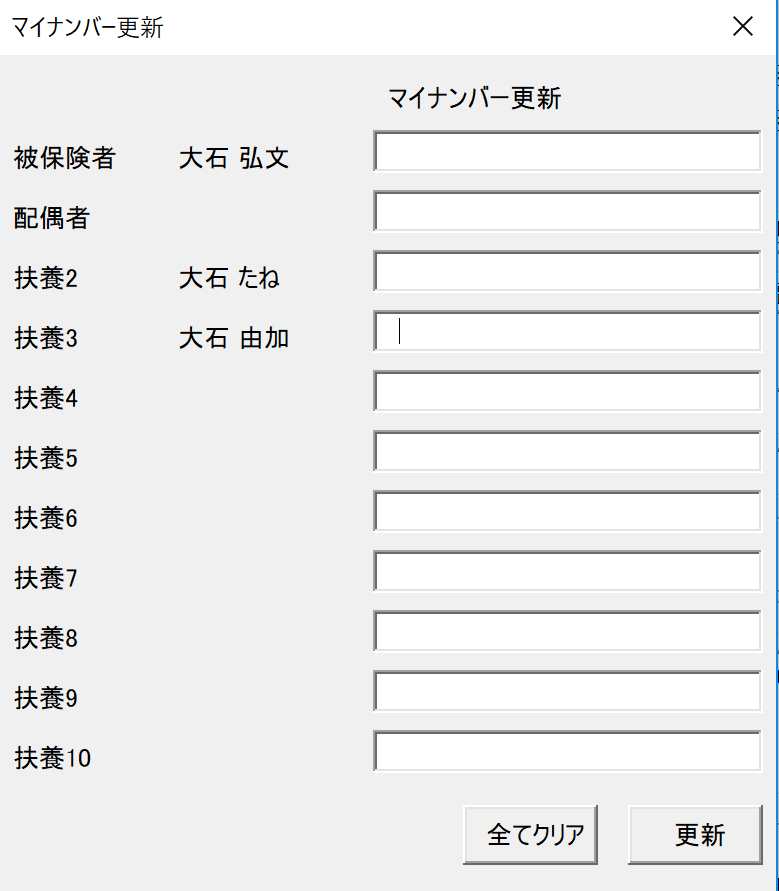Image resolution: width=779 pixels, height=891 pixels.
Task: Select the 扶養2 大石 たね input field
Action: point(567,271)
